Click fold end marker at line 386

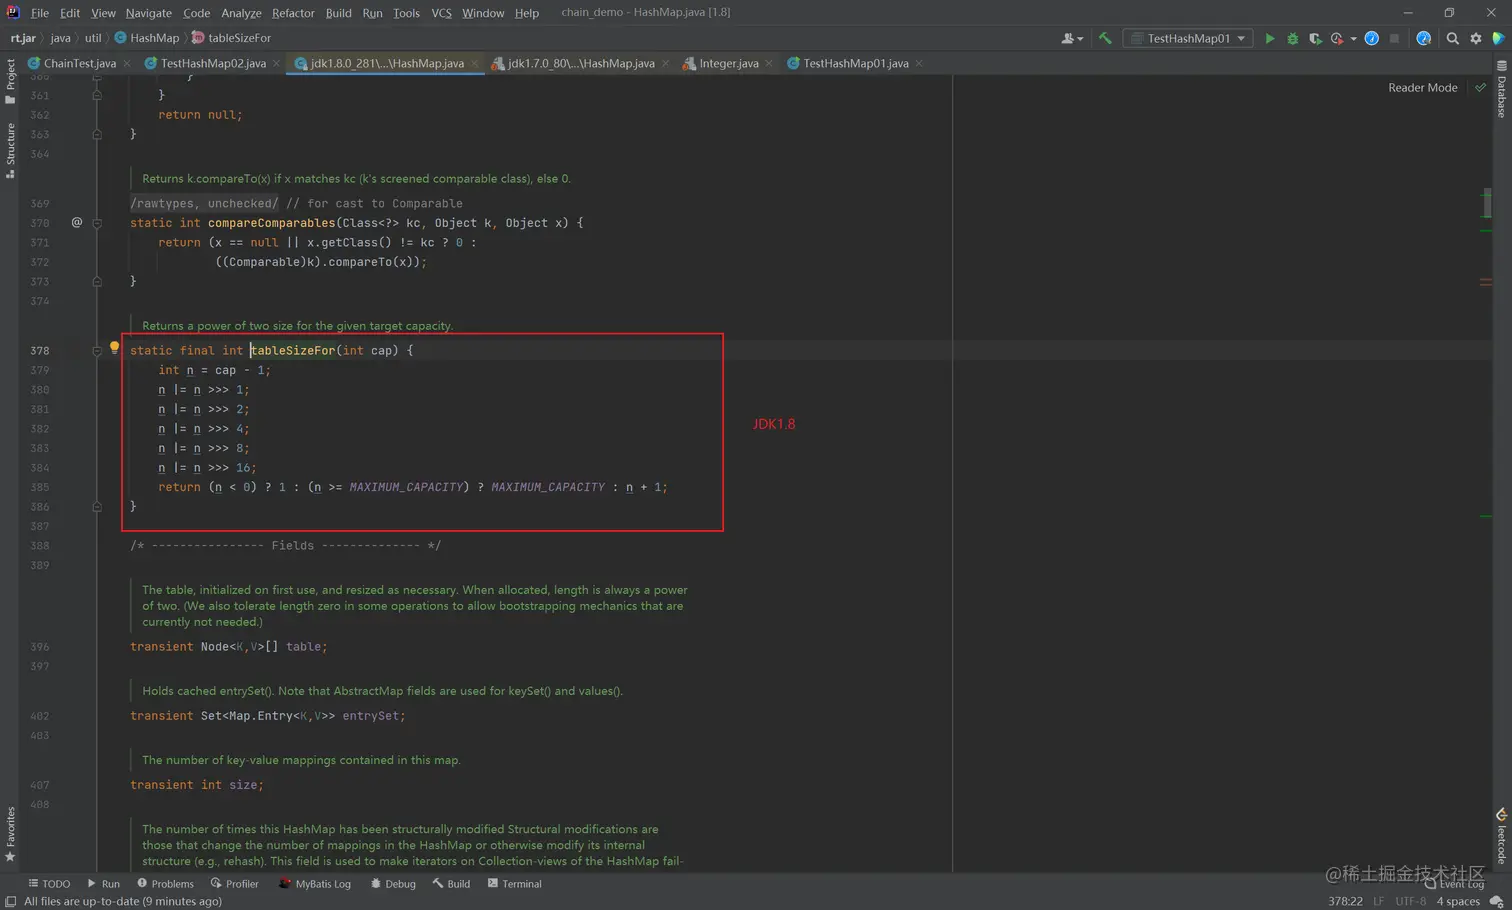[97, 507]
